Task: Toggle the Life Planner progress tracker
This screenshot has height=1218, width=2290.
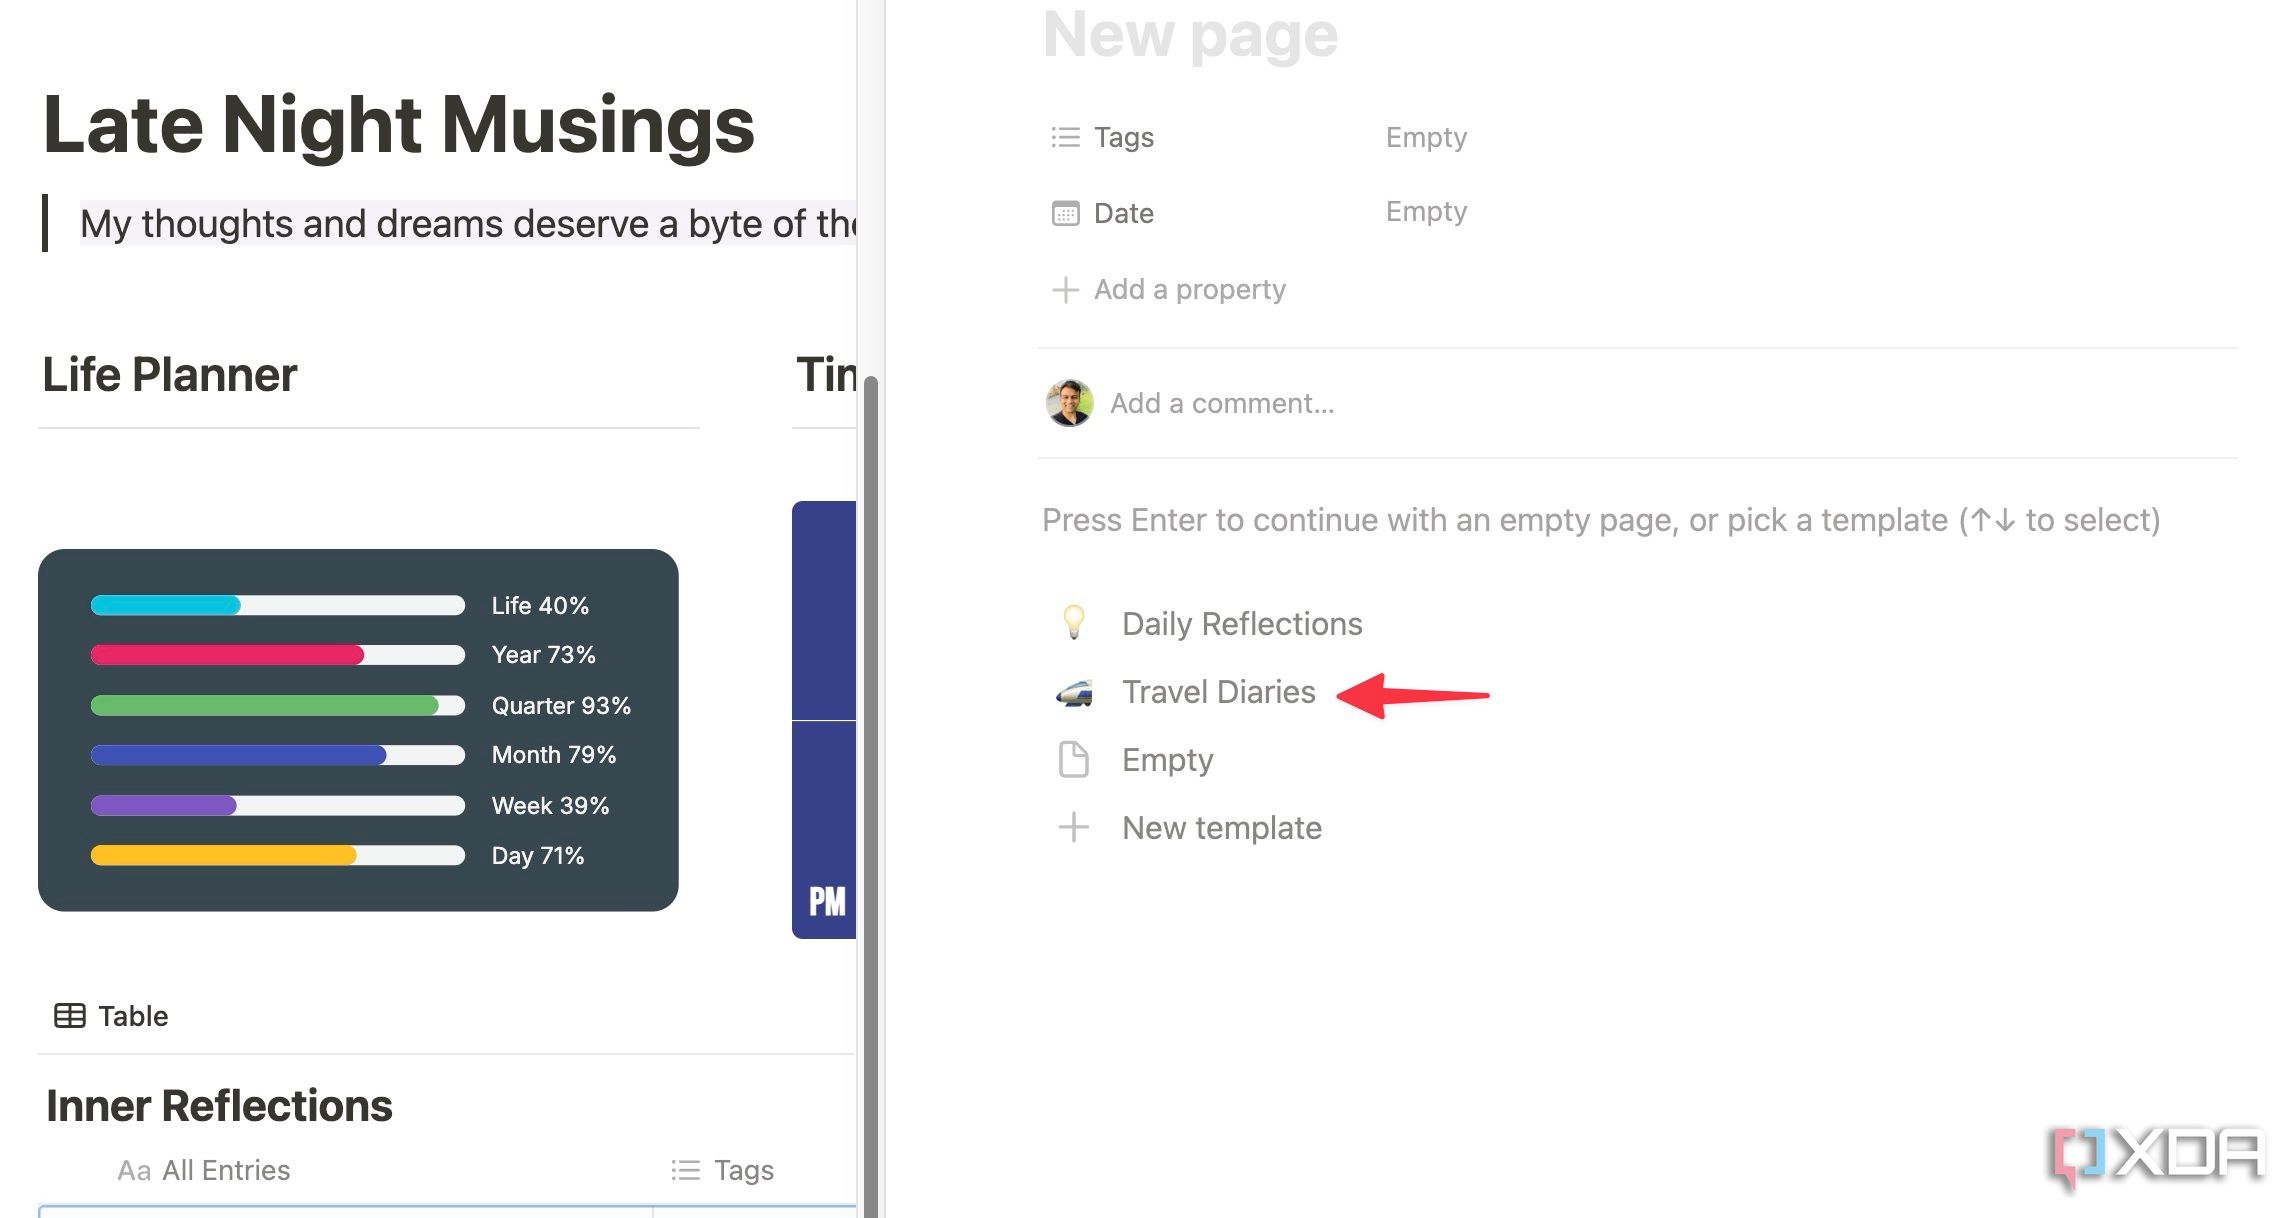Action: [170, 371]
